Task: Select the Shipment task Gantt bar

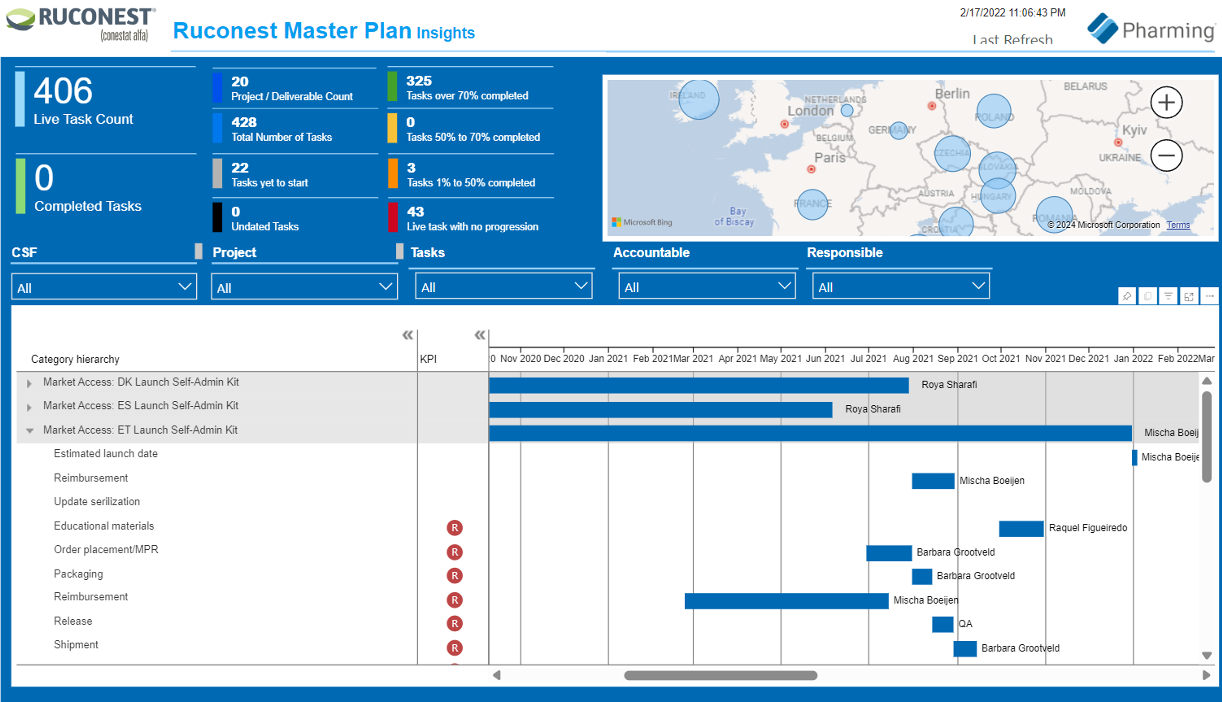Action: click(x=965, y=649)
